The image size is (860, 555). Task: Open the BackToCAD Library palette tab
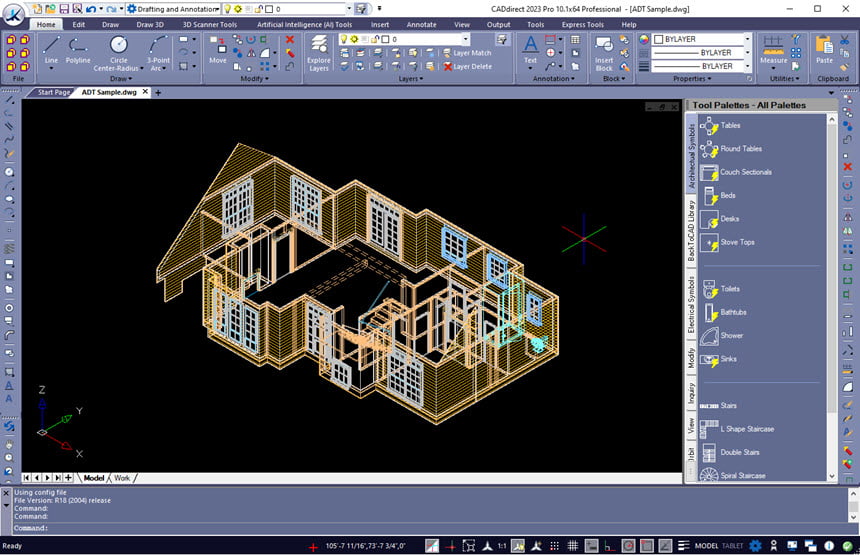pos(691,230)
